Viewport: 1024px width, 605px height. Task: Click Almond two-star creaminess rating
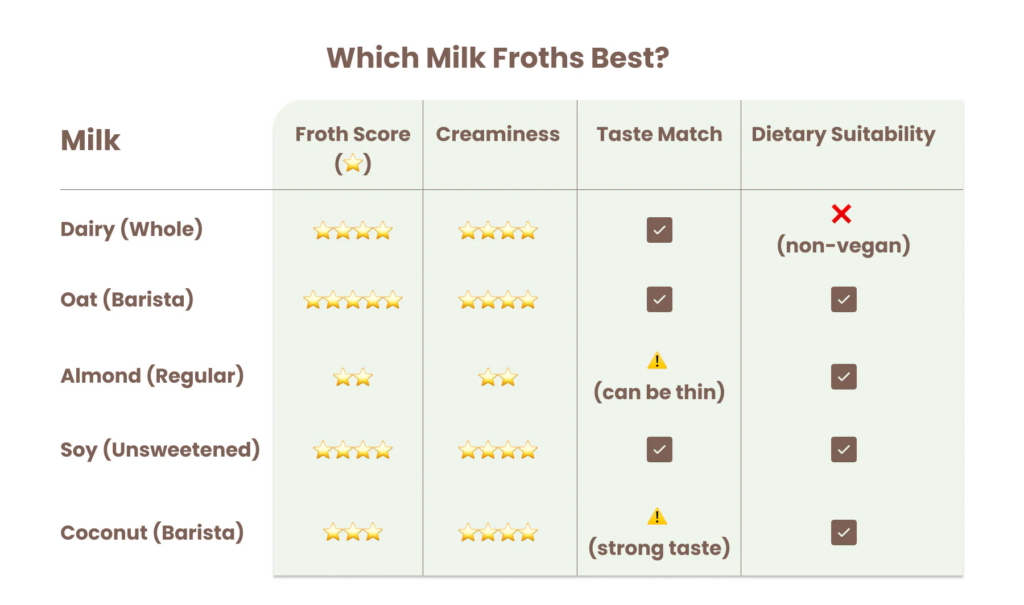498,377
